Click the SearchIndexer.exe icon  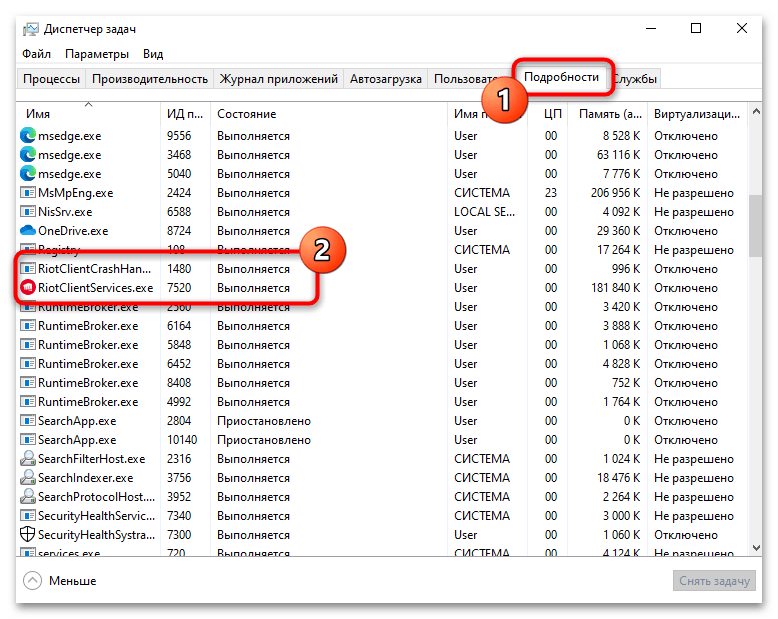coord(28,477)
